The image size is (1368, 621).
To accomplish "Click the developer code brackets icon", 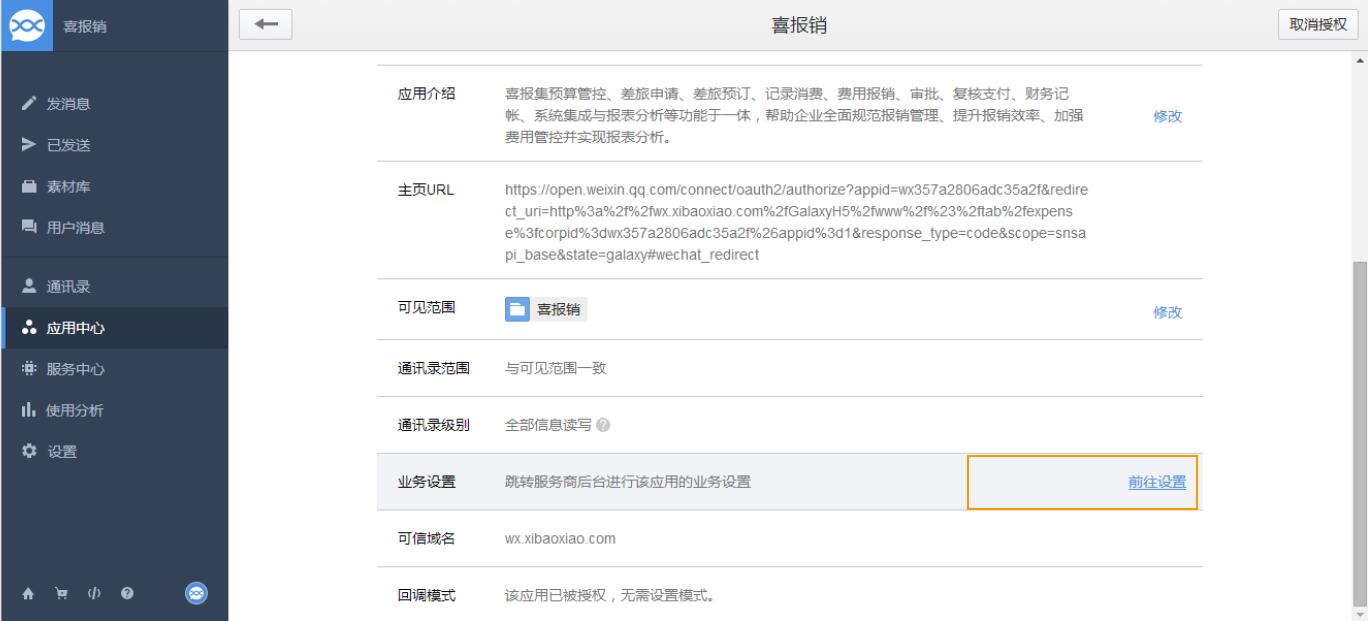I will pos(95,594).
